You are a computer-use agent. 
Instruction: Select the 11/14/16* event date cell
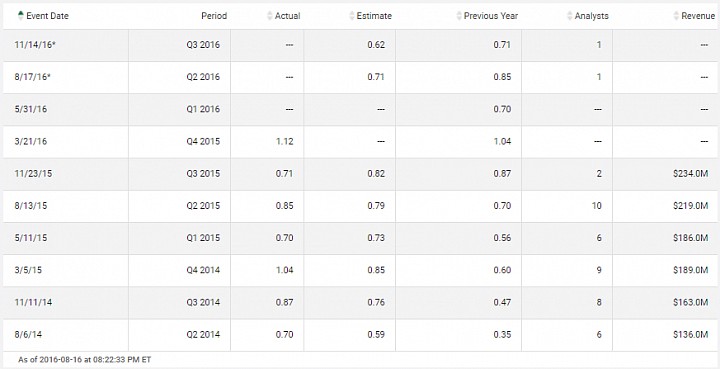click(x=66, y=45)
